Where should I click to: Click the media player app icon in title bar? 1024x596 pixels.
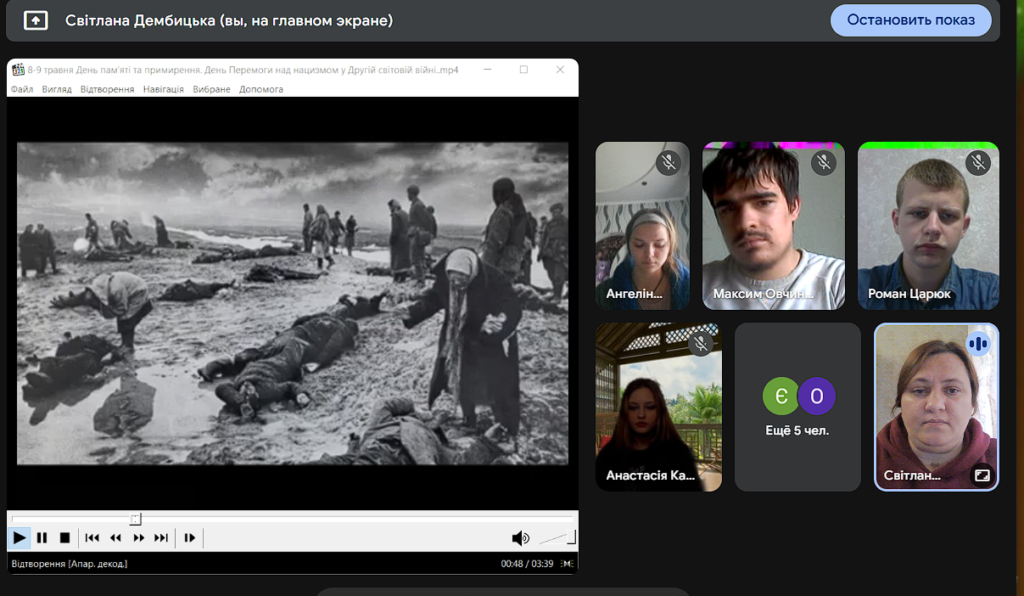18,70
